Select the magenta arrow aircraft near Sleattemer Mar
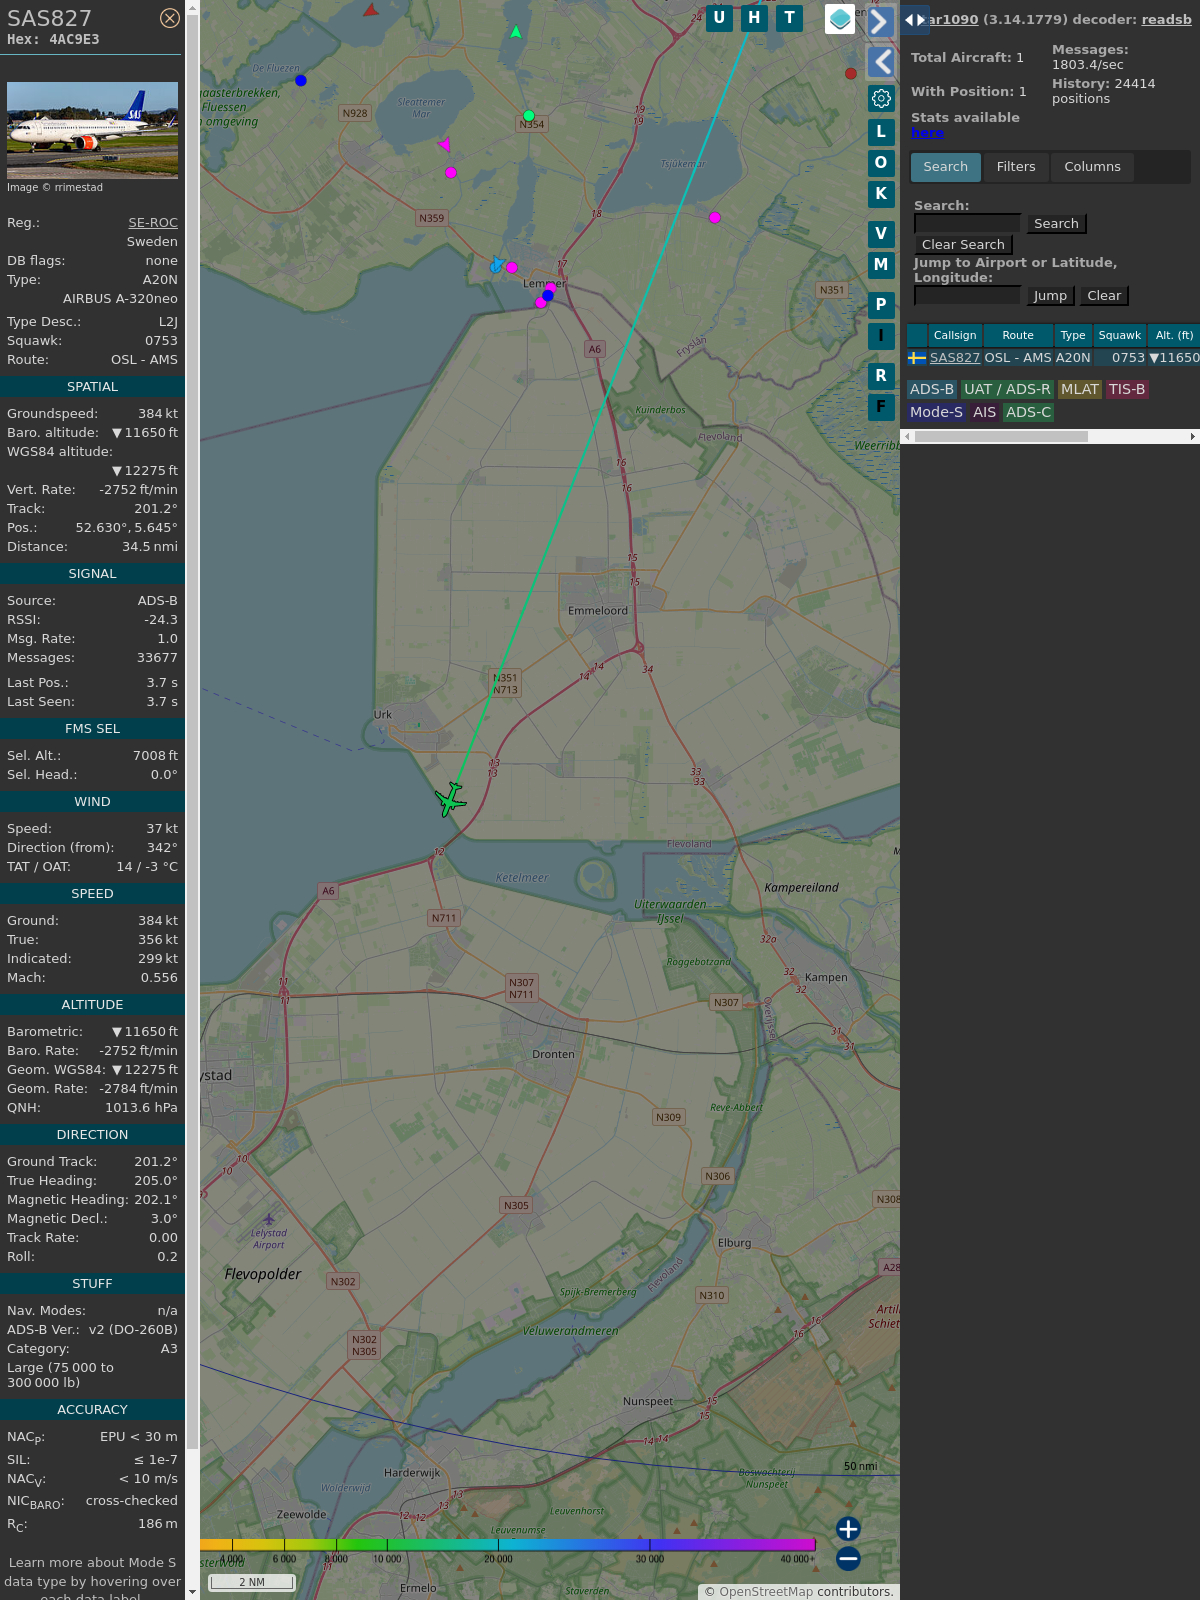The width and height of the screenshot is (1200, 1600). 445,145
